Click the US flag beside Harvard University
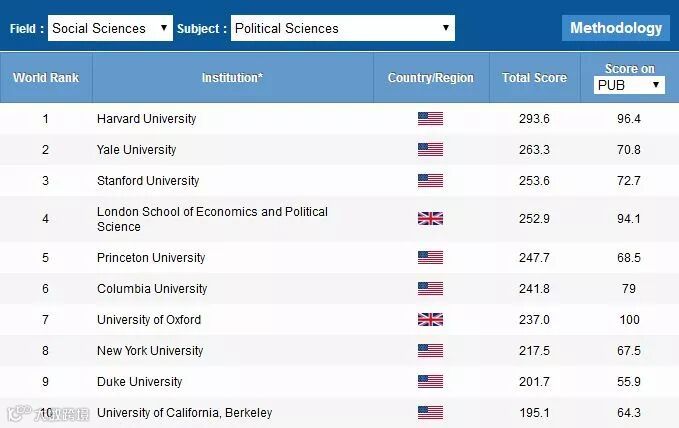679x428 pixels. click(430, 119)
